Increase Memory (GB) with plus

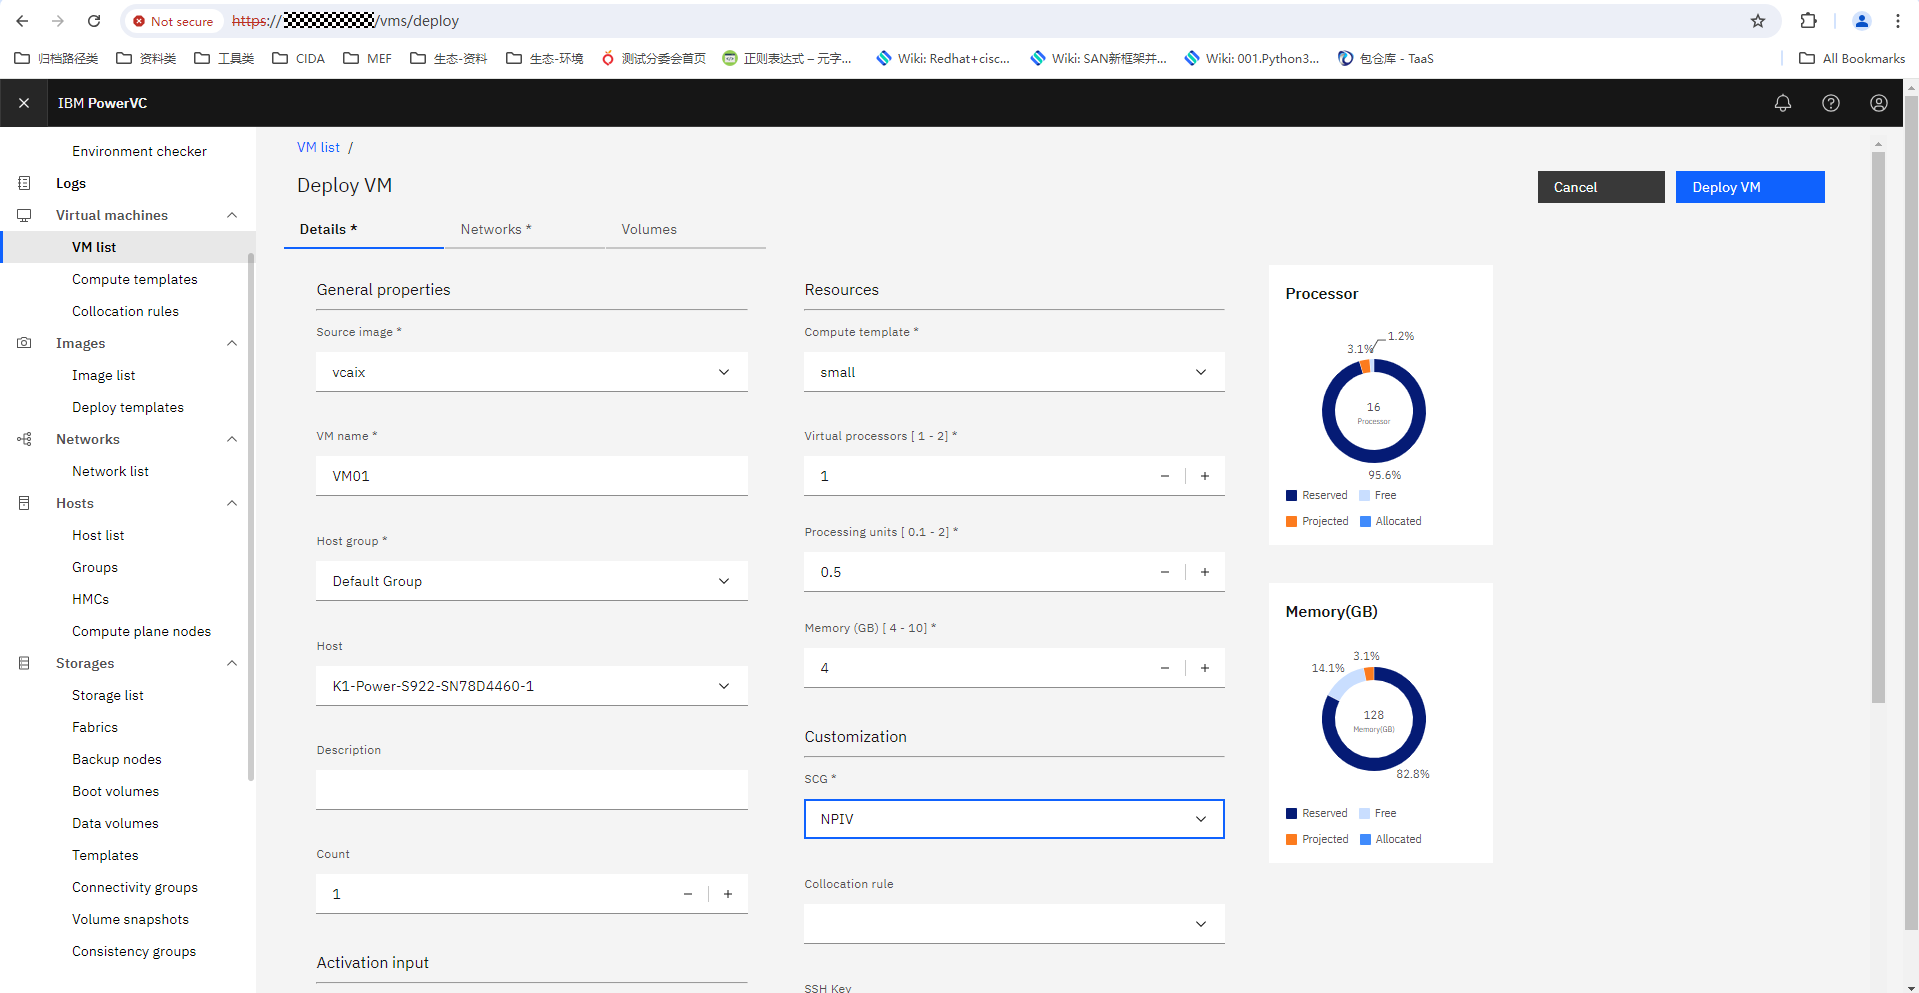click(1205, 668)
